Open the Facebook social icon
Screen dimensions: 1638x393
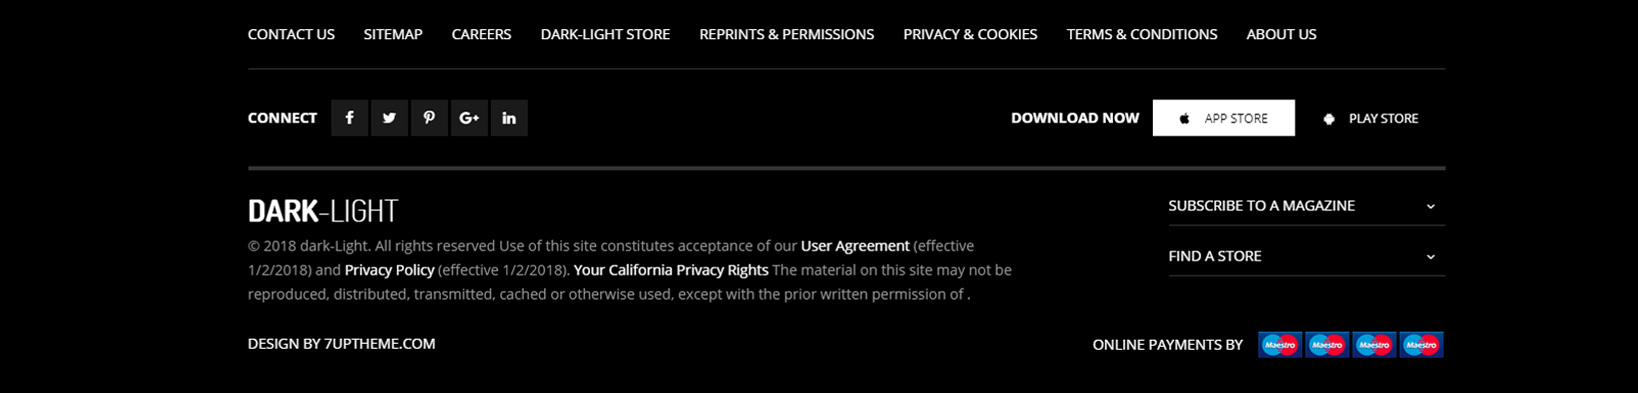click(x=349, y=118)
